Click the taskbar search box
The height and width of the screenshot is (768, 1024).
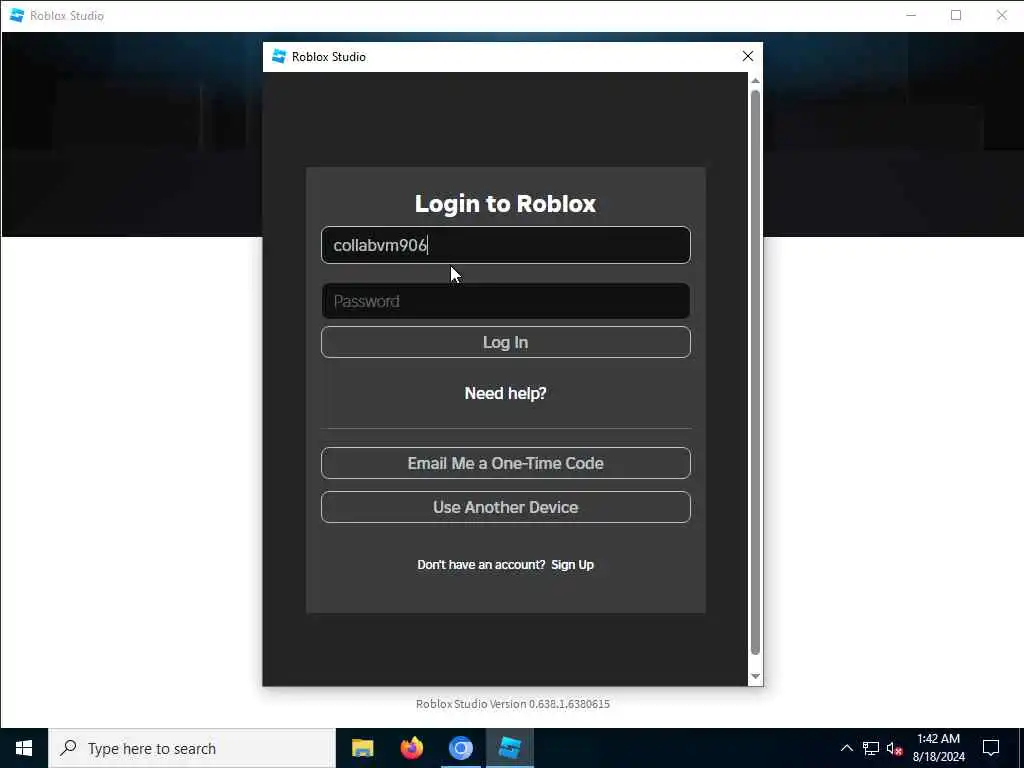tap(192, 748)
